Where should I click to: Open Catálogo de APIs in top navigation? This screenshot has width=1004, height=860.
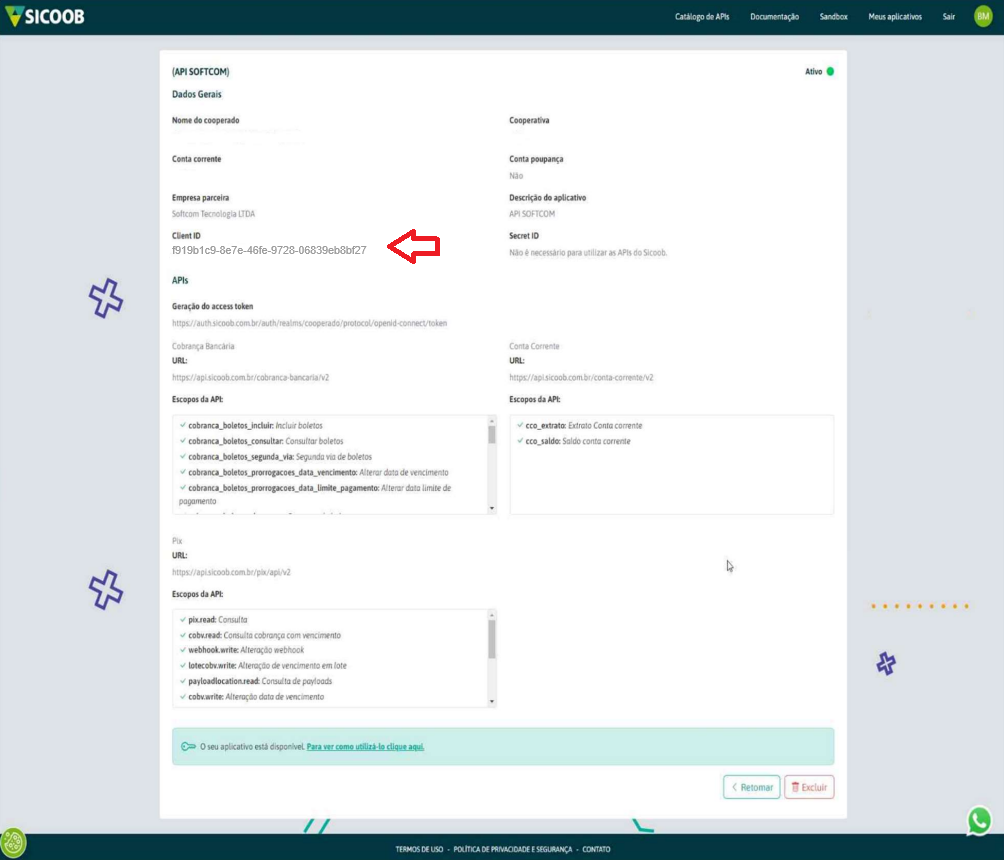(709, 17)
